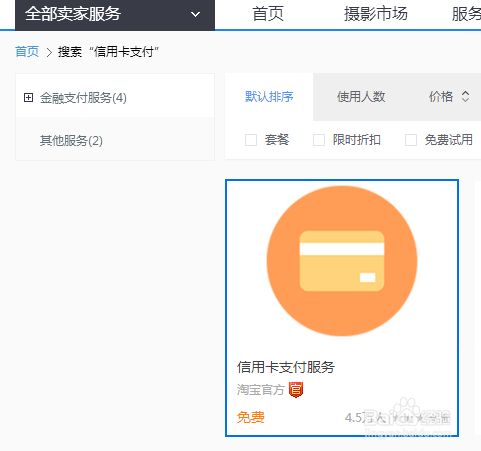Switch to 默认排序 sorting tab
Viewport: 481px width, 451px height.
click(x=269, y=97)
